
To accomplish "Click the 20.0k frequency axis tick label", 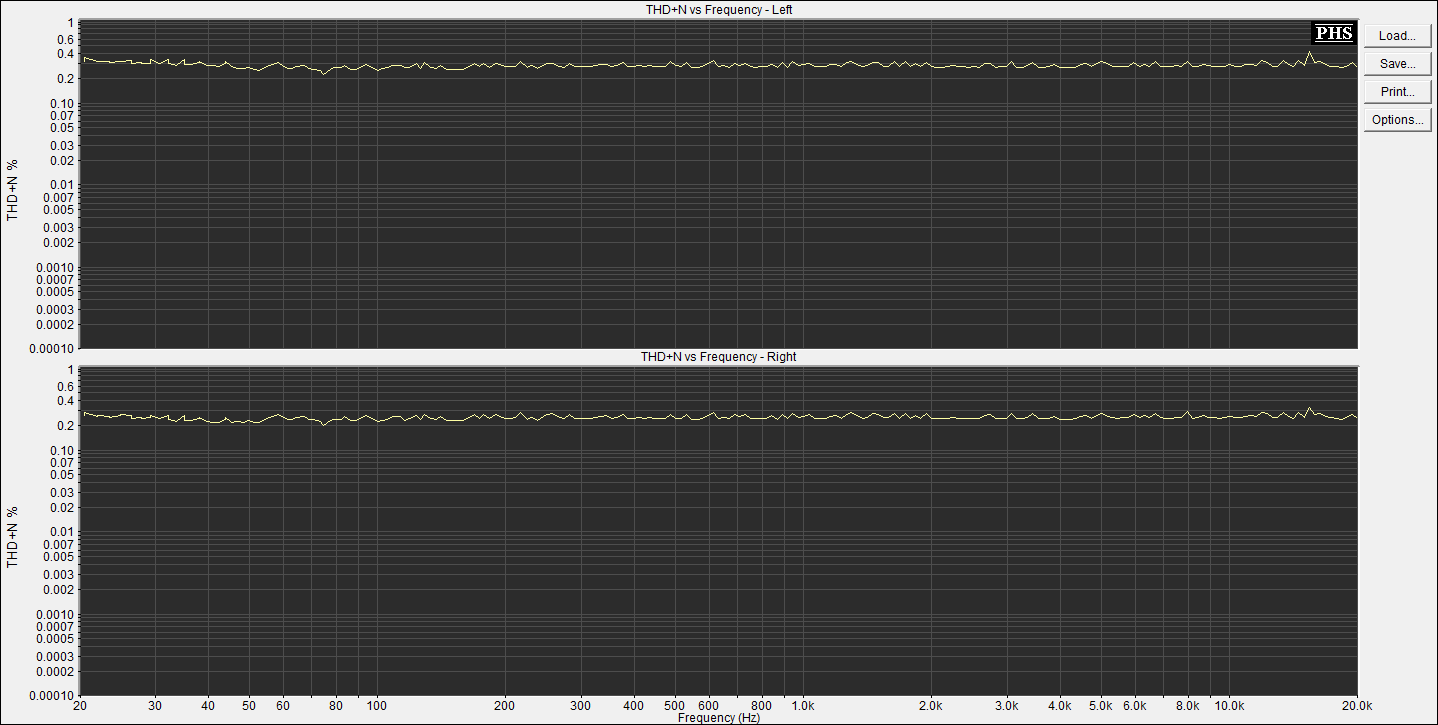I will pyautogui.click(x=1355, y=706).
